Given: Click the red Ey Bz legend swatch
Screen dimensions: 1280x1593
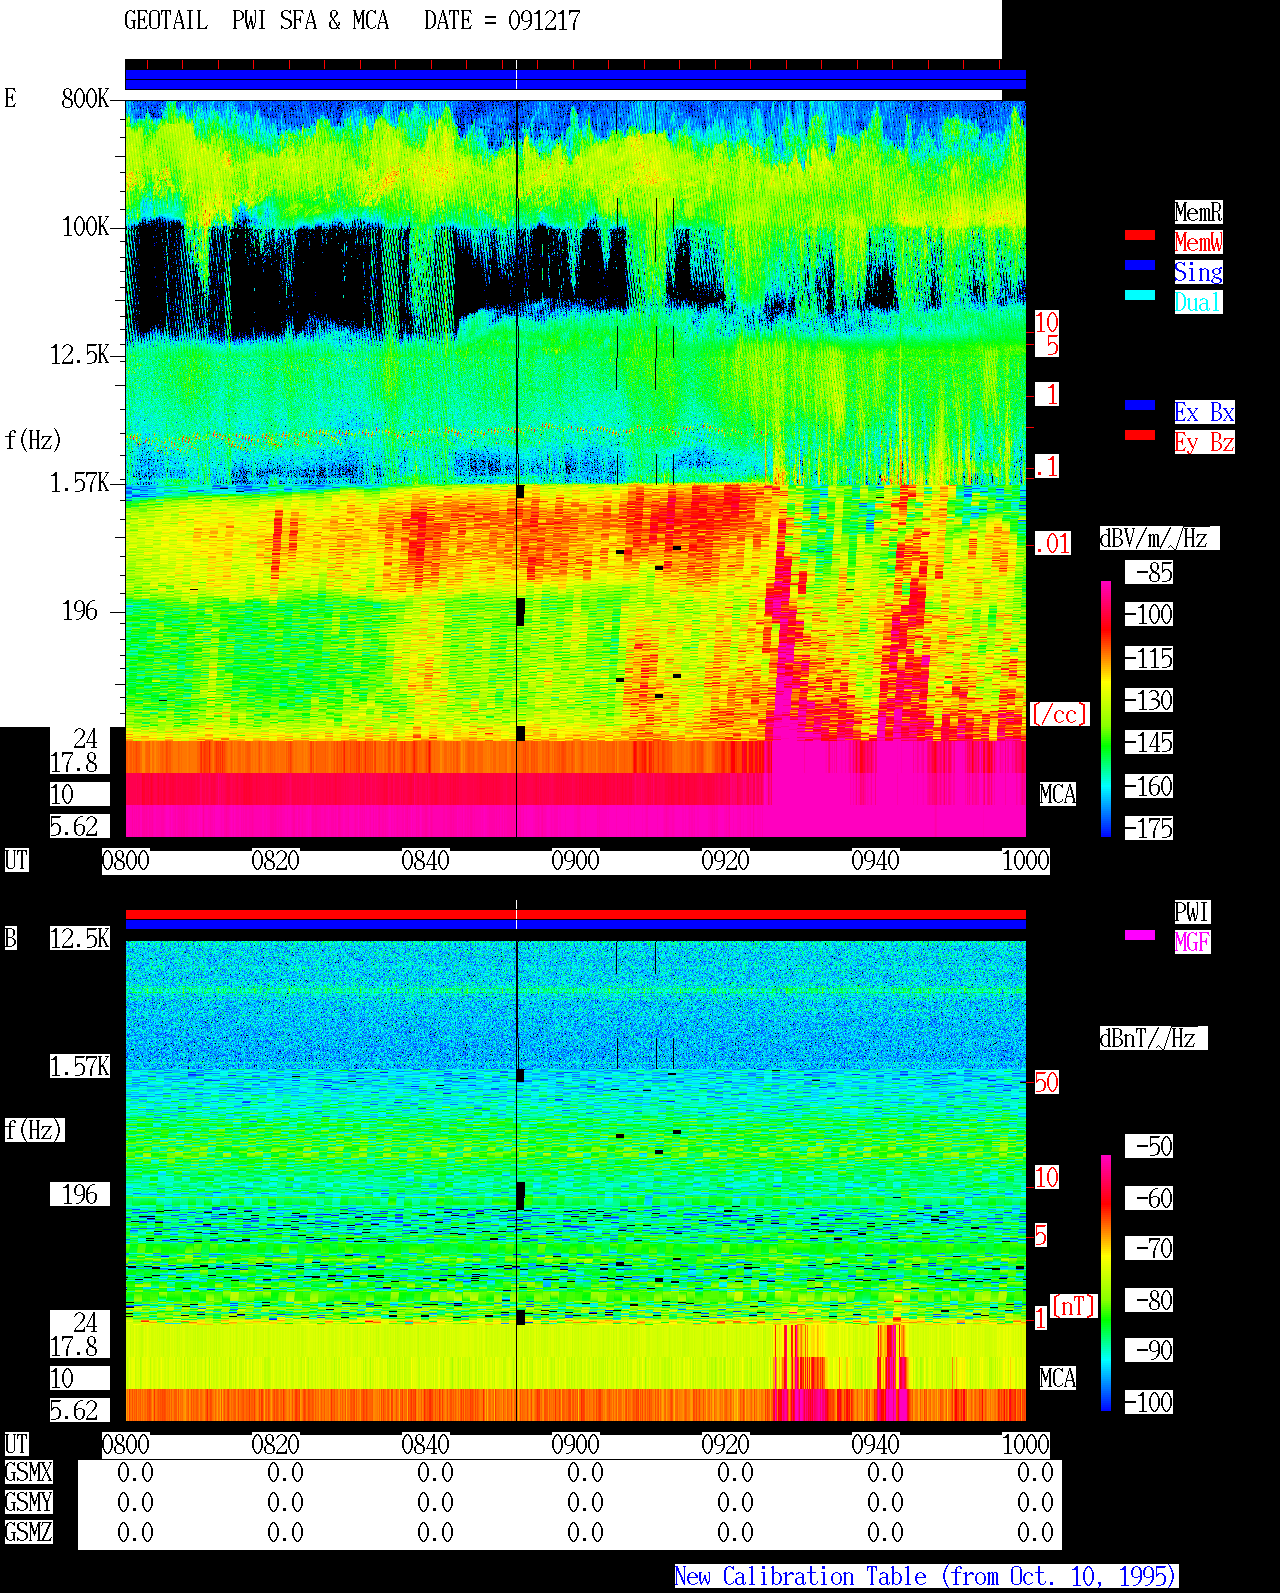Looking at the screenshot, I should (1140, 435).
